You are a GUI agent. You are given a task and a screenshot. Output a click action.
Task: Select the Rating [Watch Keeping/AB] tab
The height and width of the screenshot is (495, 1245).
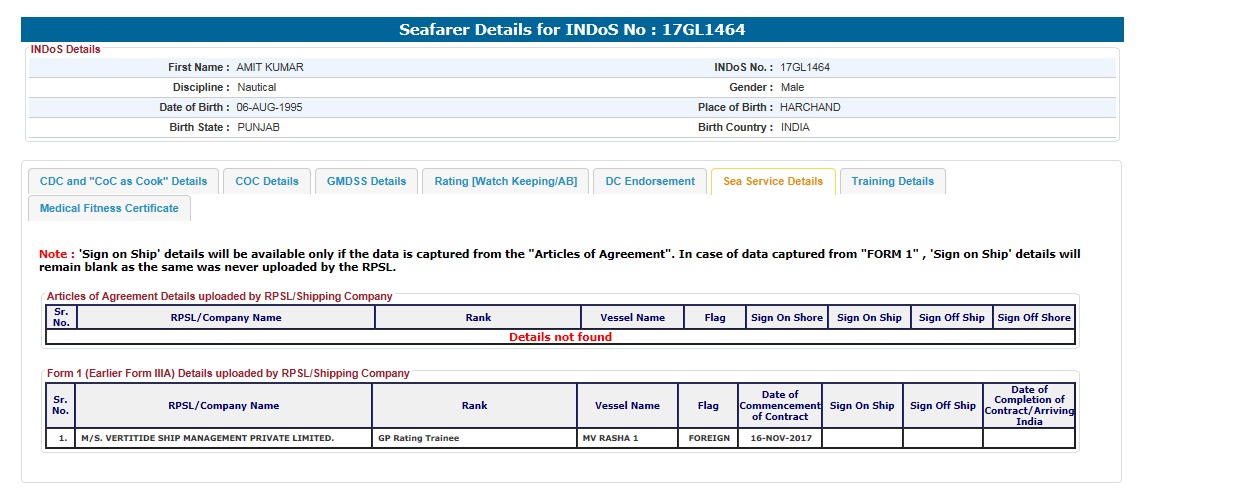[x=506, y=181]
